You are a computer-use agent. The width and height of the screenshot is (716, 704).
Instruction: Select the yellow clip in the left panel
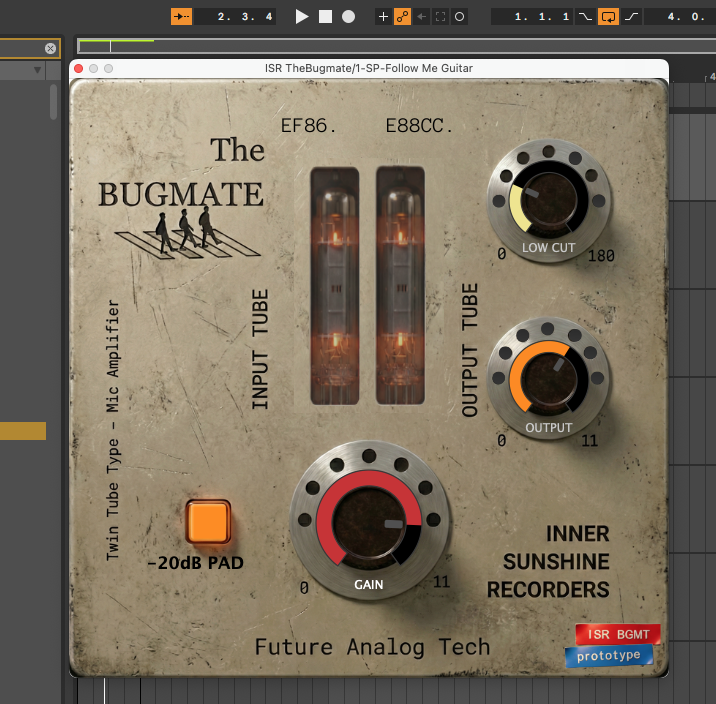click(x=23, y=431)
